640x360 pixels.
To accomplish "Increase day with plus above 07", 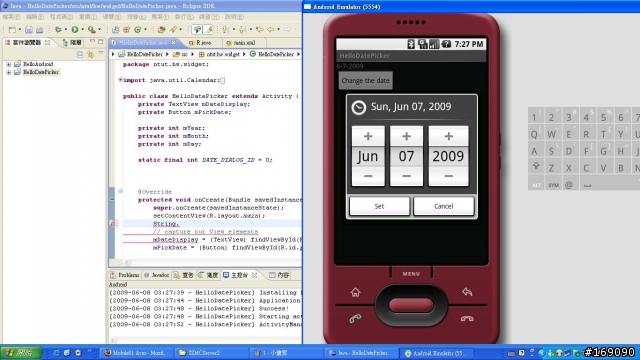I will click(x=406, y=136).
